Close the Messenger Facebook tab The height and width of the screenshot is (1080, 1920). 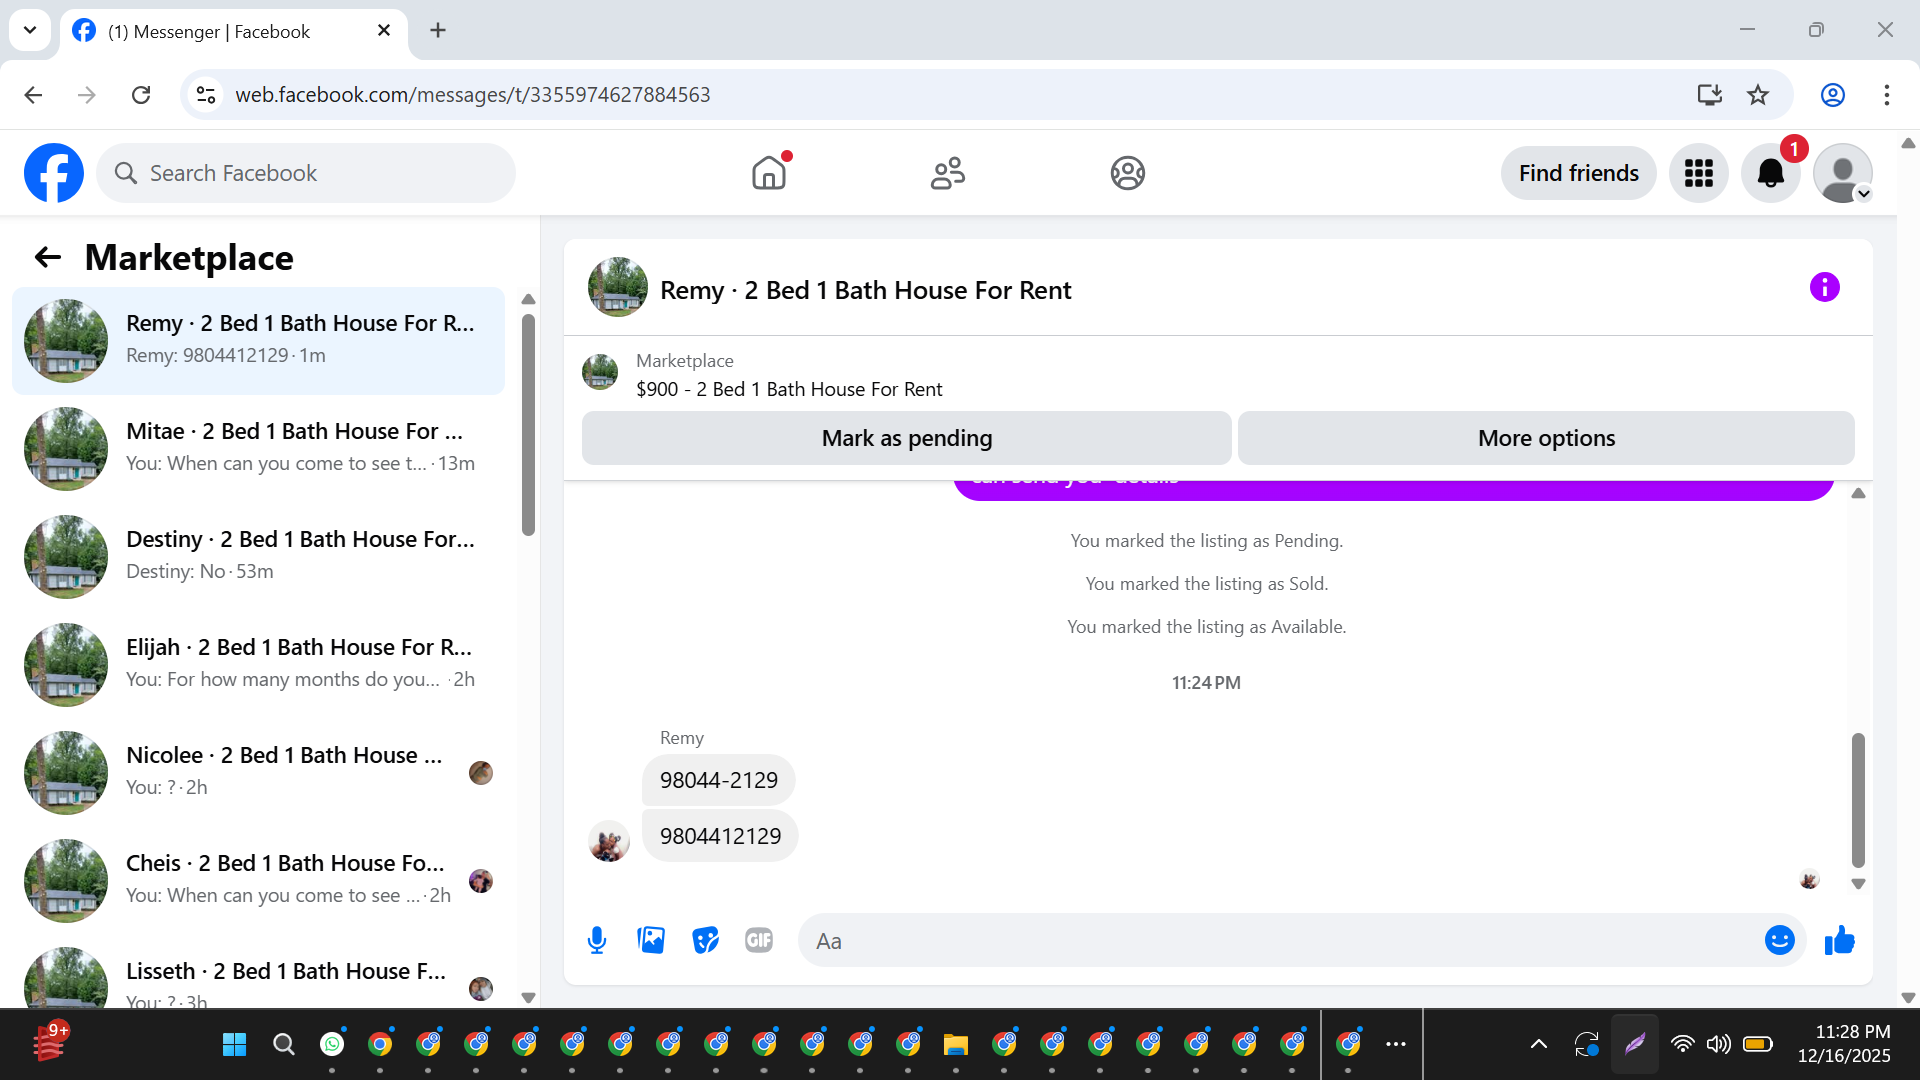pos(384,31)
